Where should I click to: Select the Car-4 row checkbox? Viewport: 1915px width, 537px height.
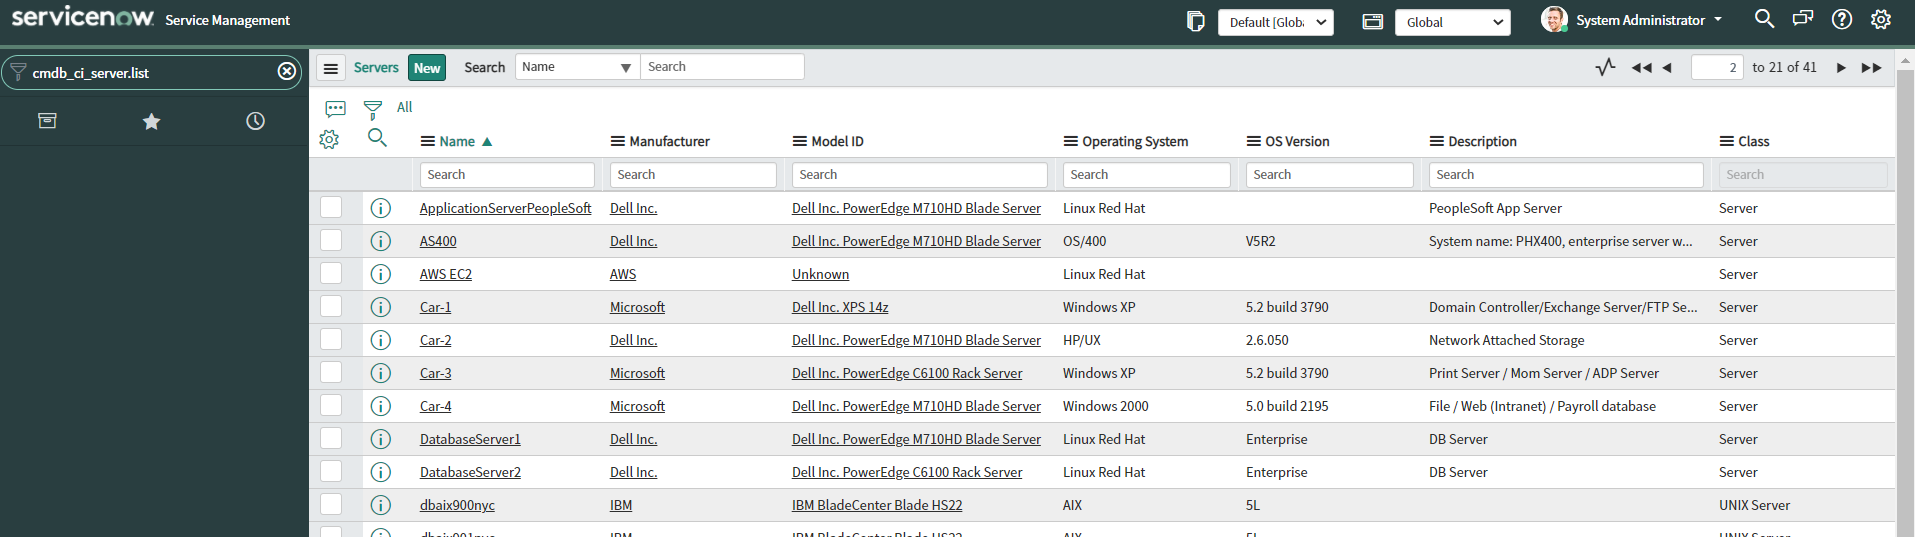click(x=331, y=405)
